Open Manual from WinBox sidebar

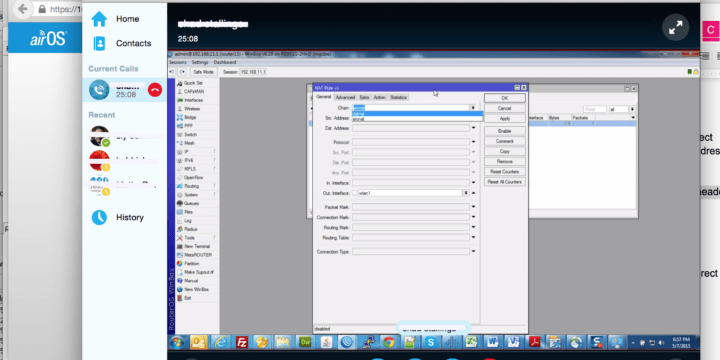pyautogui.click(x=191, y=281)
